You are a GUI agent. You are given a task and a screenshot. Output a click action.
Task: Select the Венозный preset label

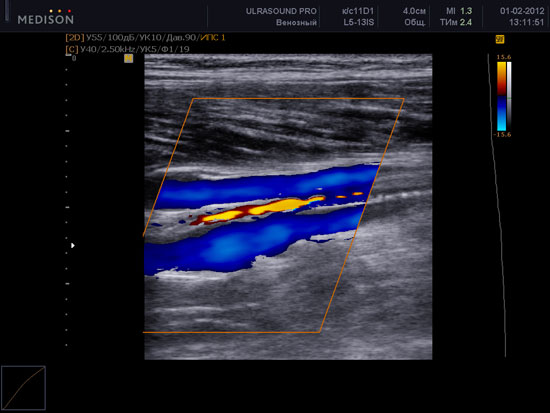tap(296, 23)
